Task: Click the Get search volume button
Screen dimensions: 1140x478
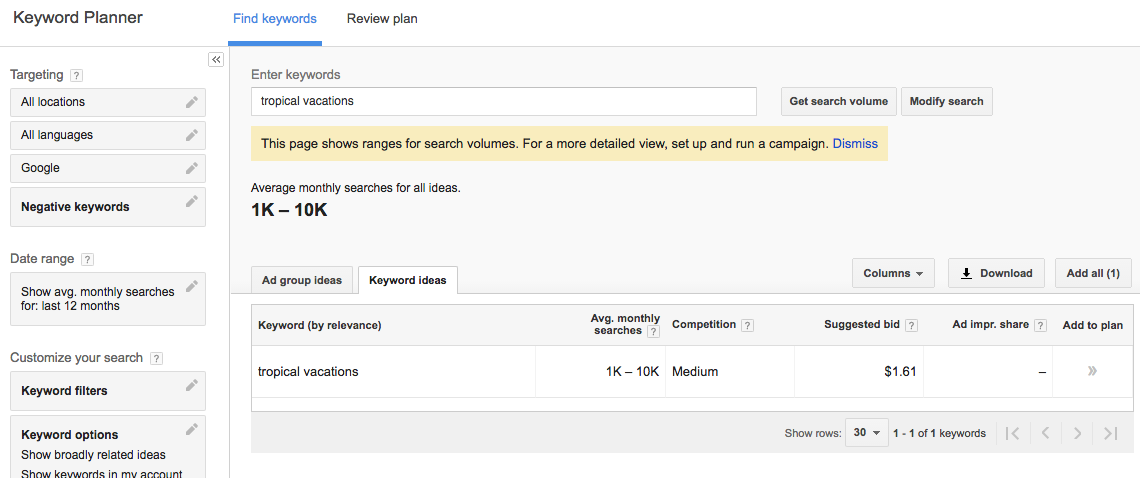Action: coord(838,101)
